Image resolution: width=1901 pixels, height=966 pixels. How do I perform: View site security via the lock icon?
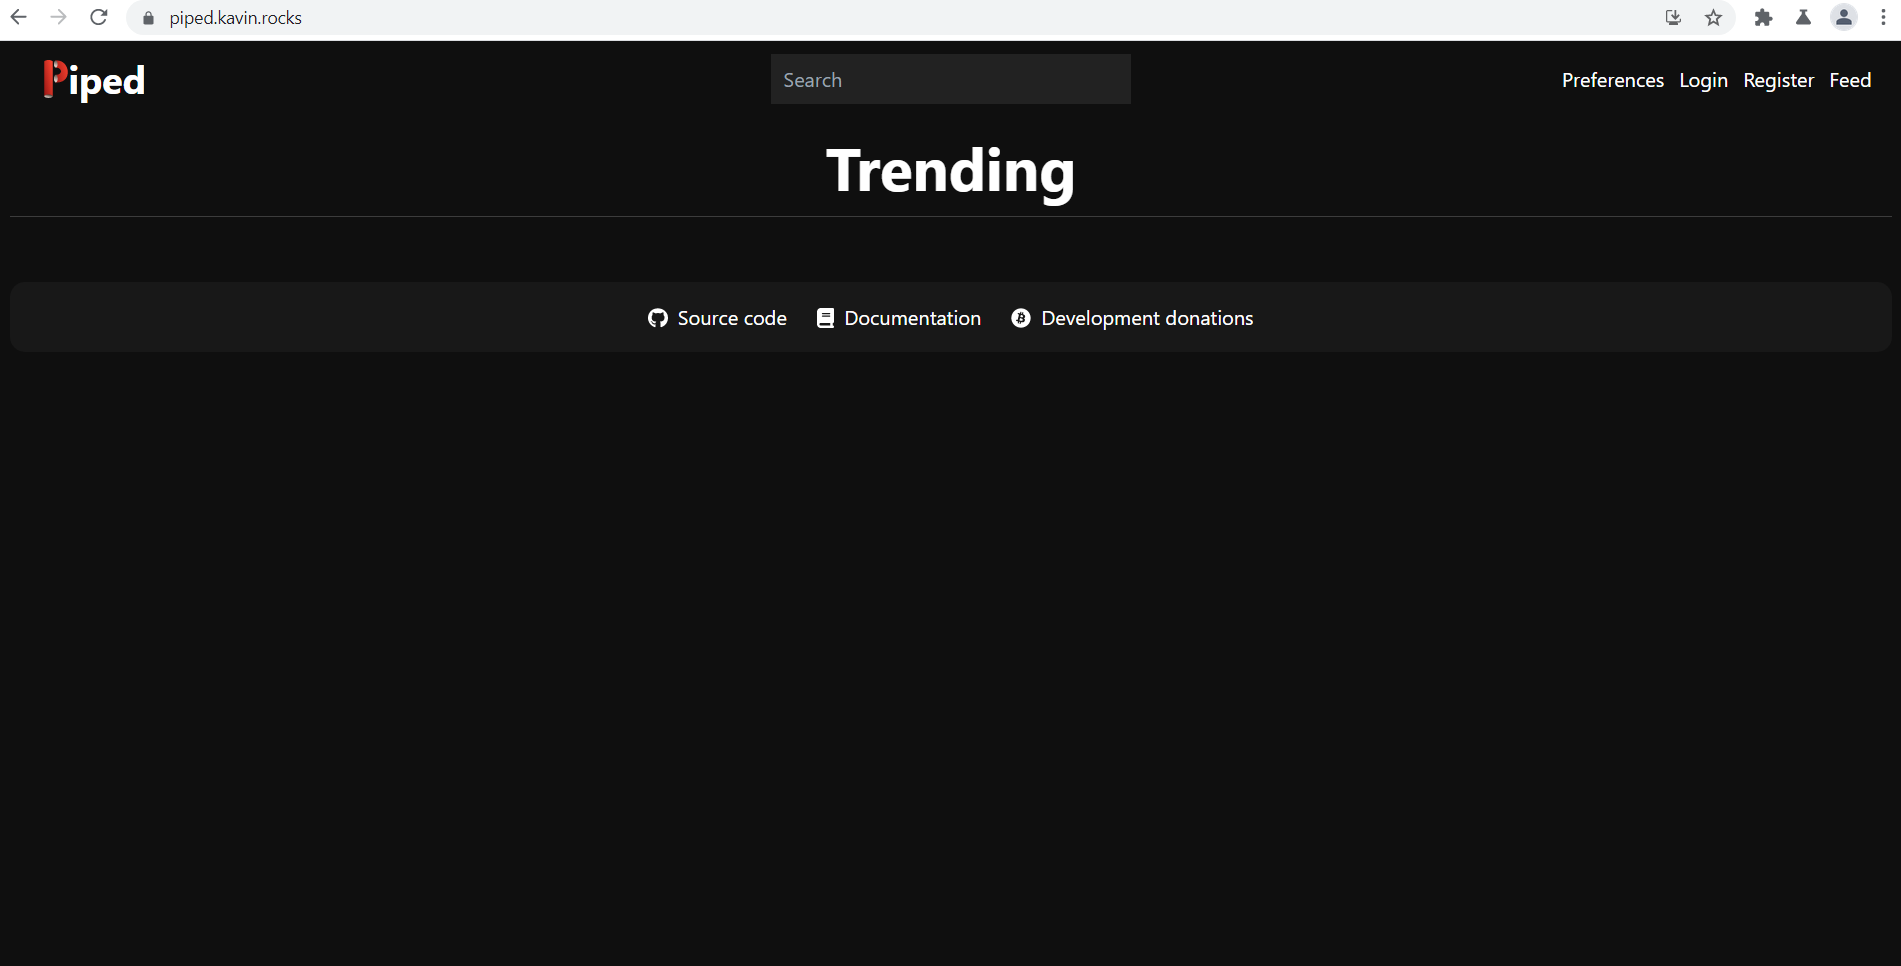tap(147, 17)
